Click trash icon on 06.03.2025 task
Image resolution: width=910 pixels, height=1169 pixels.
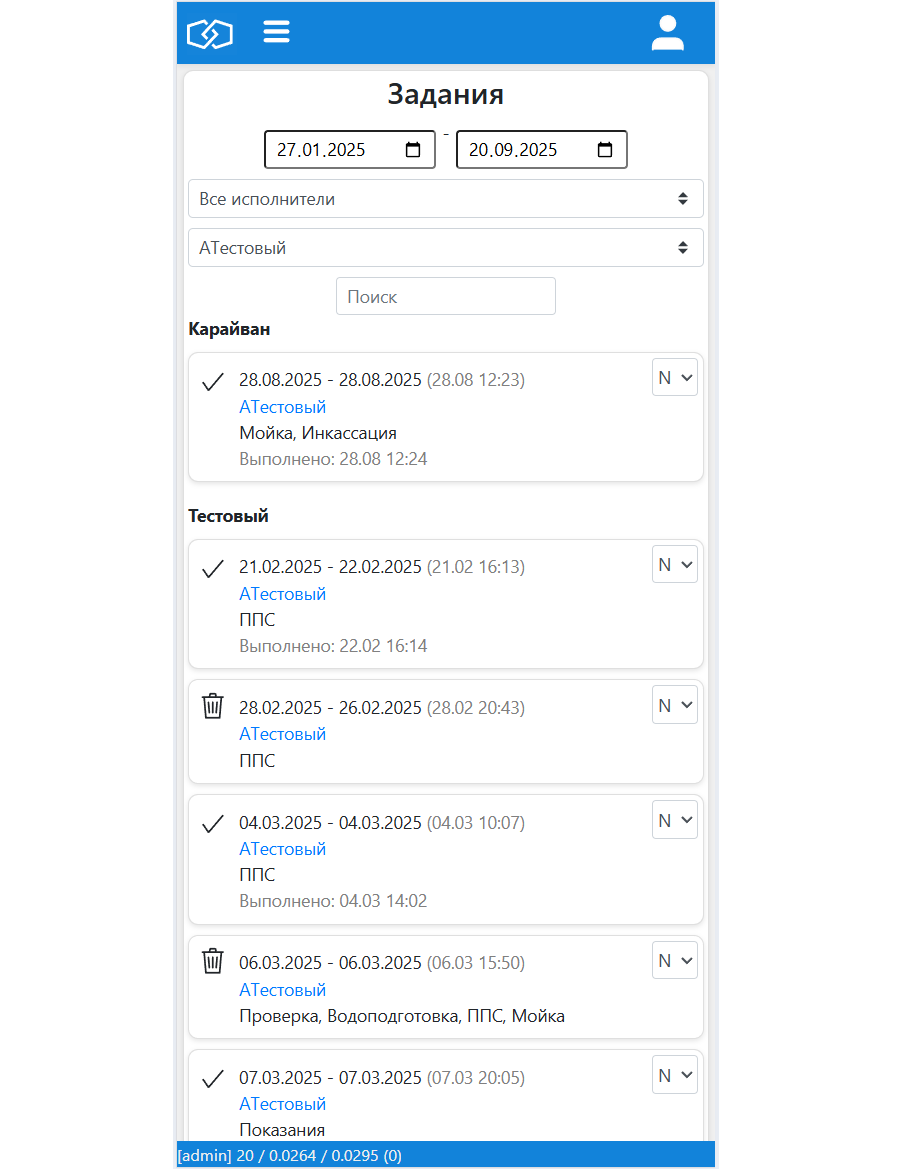(212, 961)
